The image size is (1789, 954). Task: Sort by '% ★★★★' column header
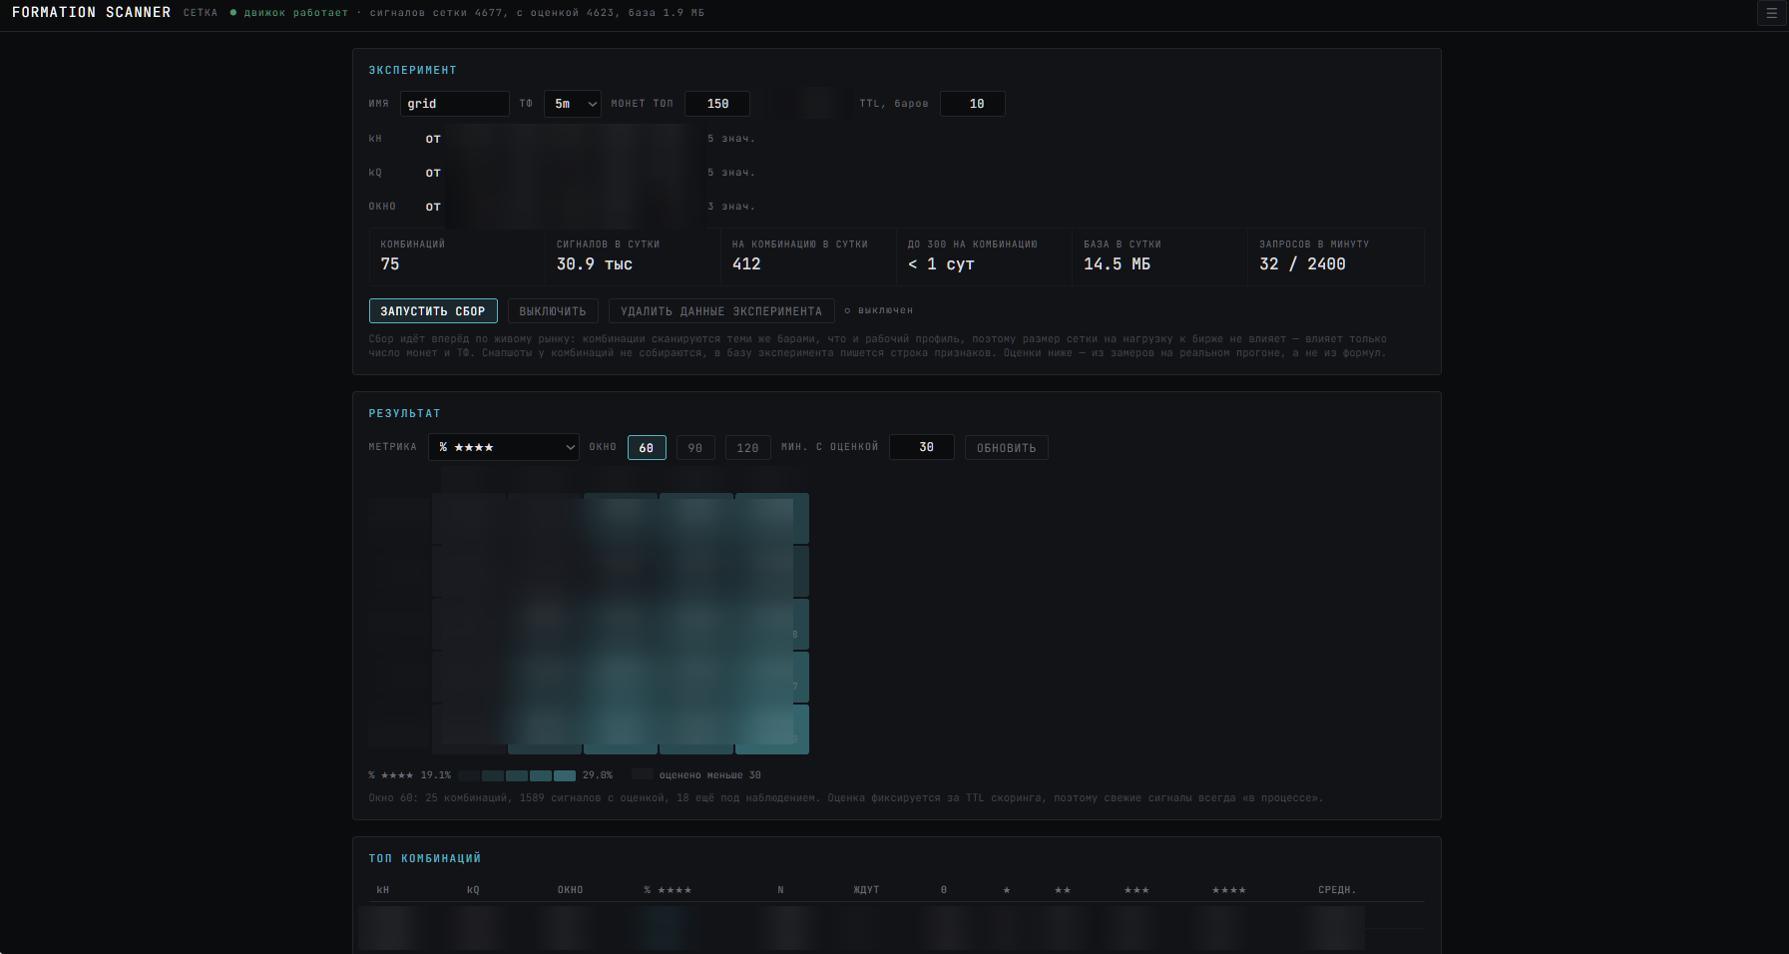coord(668,890)
